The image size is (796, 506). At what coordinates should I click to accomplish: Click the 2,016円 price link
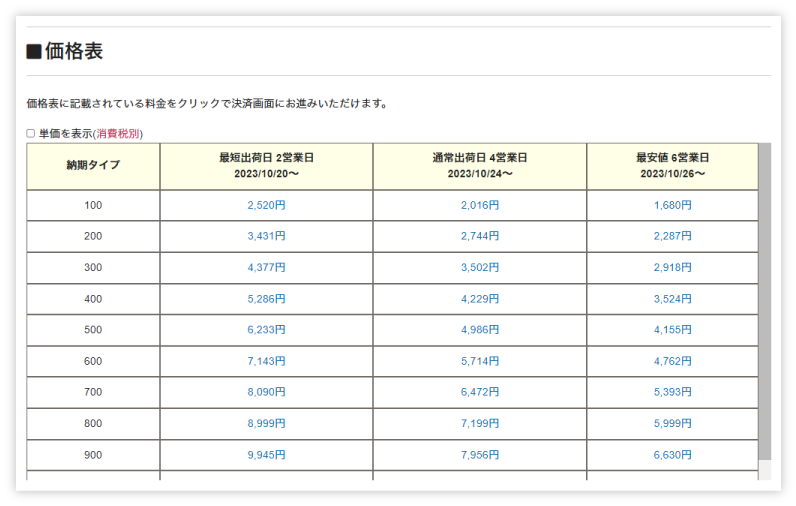[x=480, y=205]
